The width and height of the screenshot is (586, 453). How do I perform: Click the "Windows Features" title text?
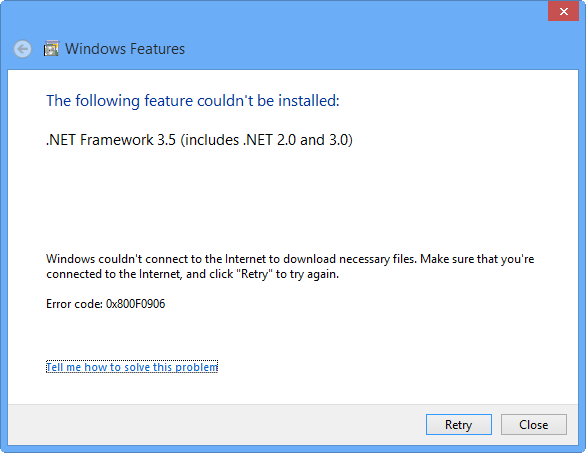[125, 49]
